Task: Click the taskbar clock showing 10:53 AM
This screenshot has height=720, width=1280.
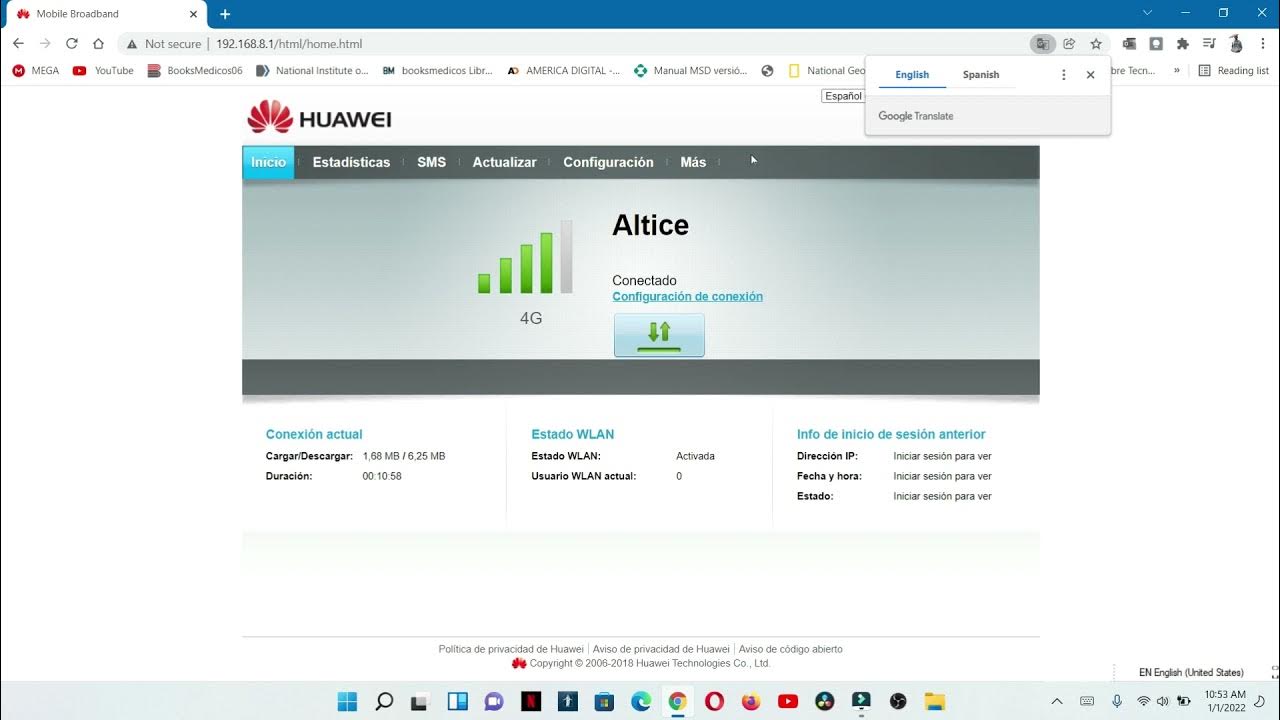Action: pyautogui.click(x=1225, y=701)
